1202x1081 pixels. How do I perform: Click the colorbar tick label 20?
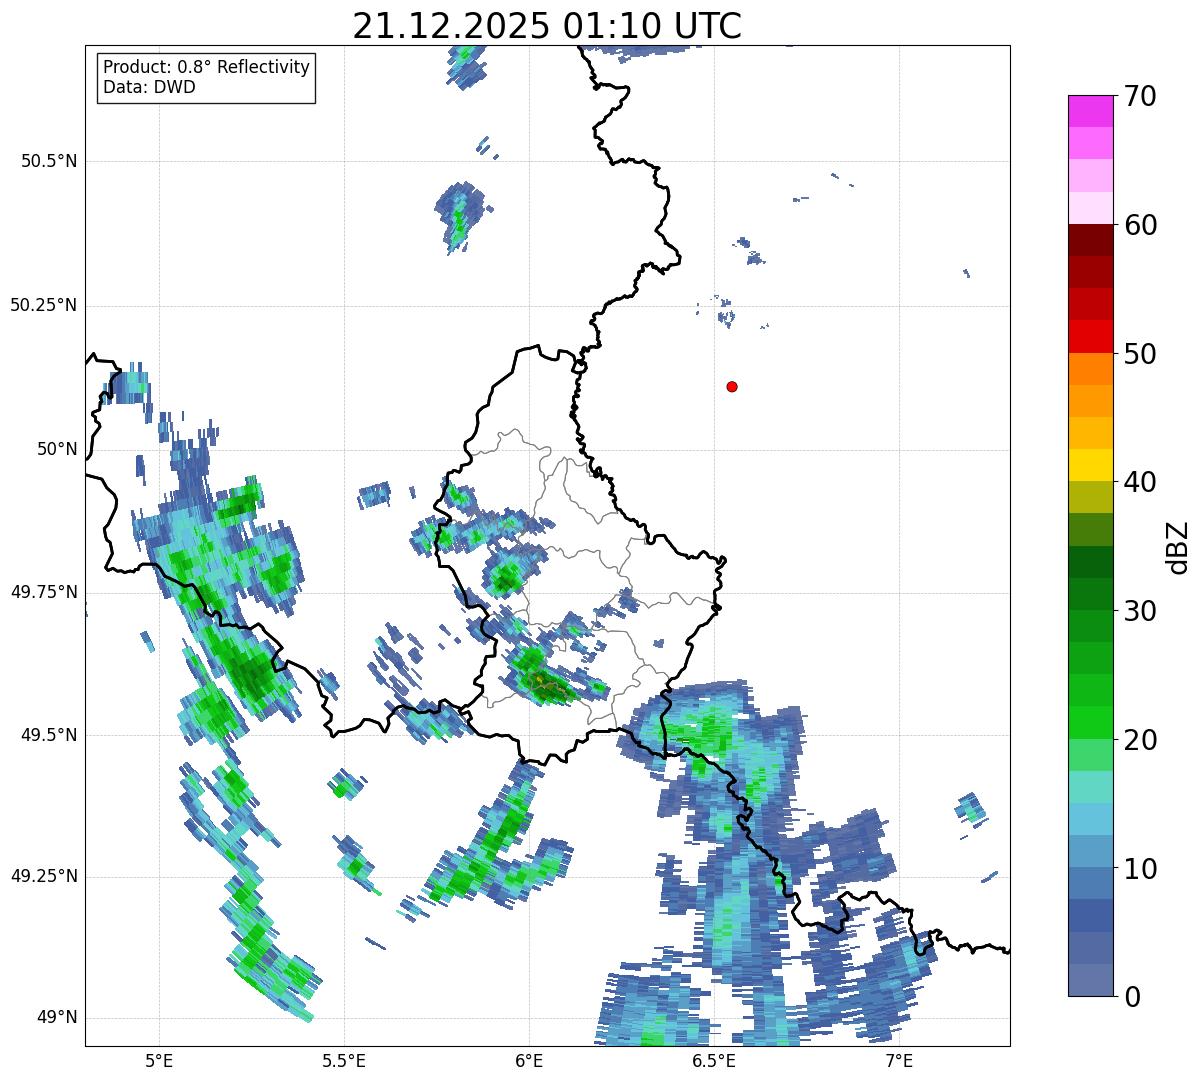click(x=1140, y=740)
